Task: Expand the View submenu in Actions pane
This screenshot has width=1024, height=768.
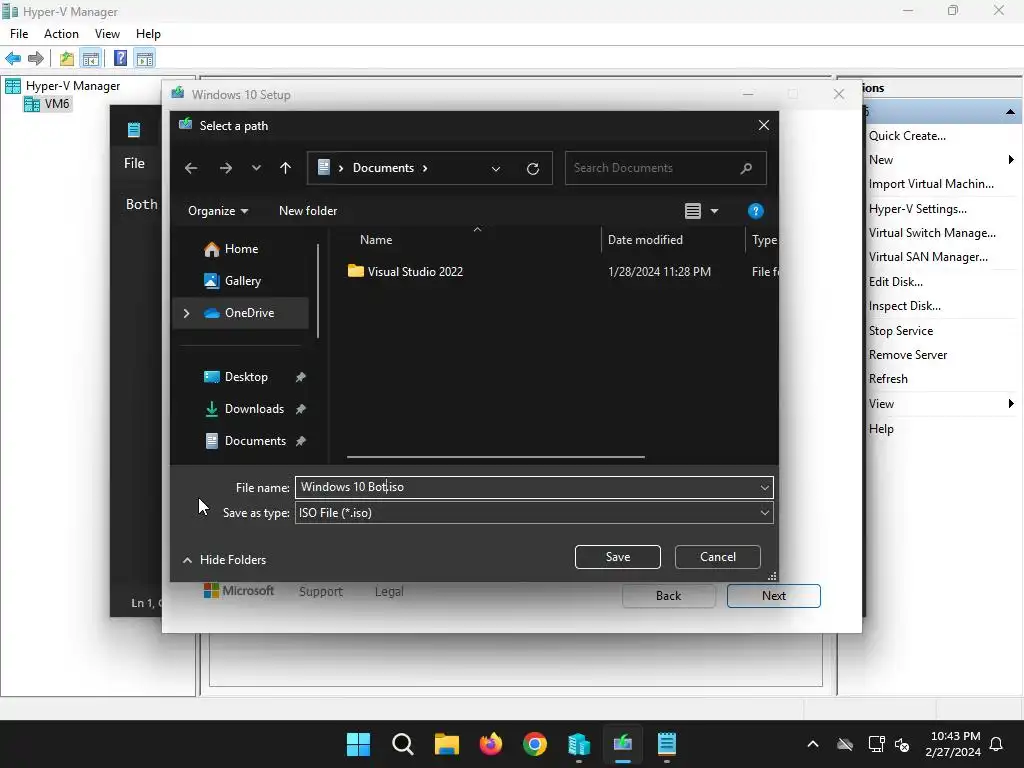Action: point(1011,404)
